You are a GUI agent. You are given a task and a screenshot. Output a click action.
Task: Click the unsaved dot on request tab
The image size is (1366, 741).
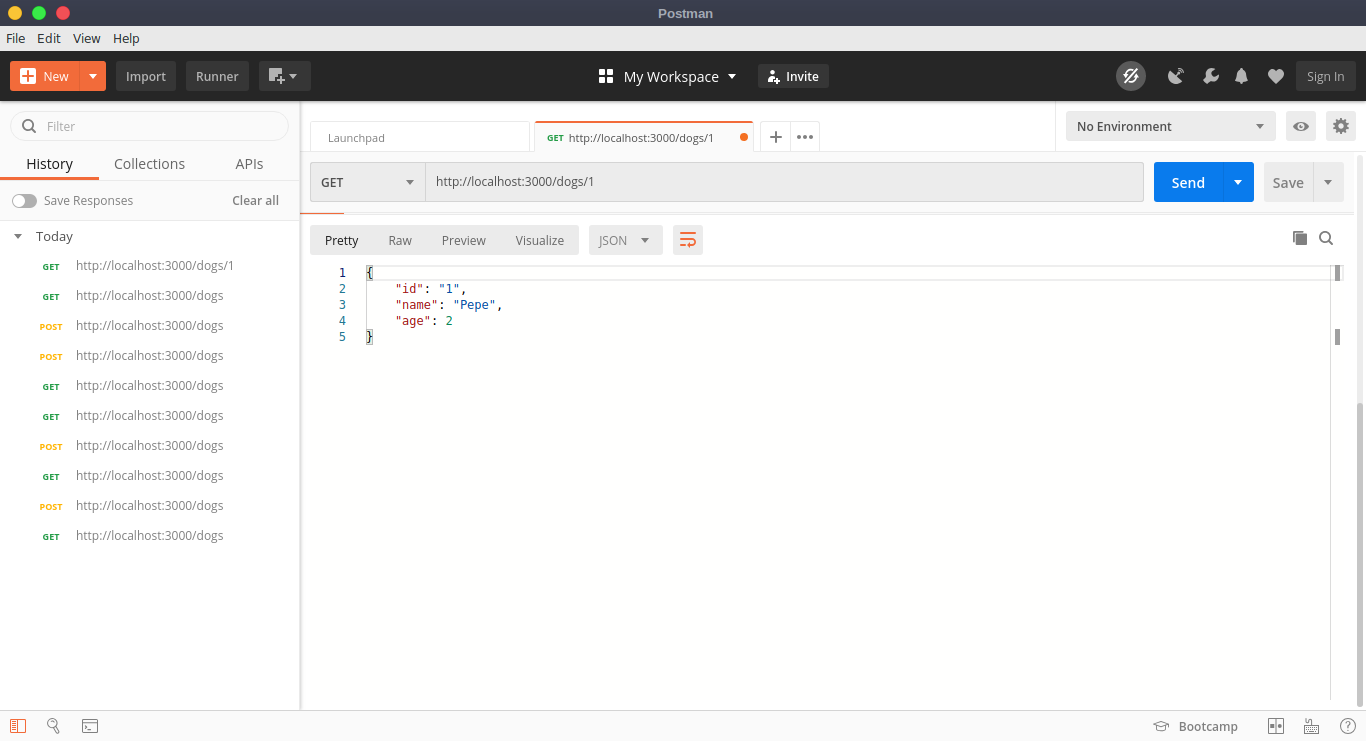743,137
